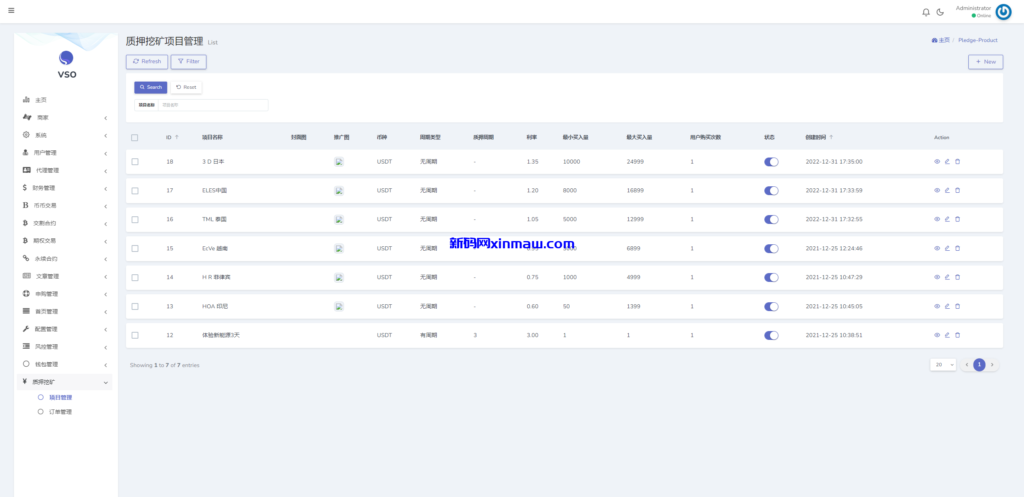This screenshot has height=497, width=1024.
Task: Click the delete trash icon for row ID 16
Action: [957, 219]
